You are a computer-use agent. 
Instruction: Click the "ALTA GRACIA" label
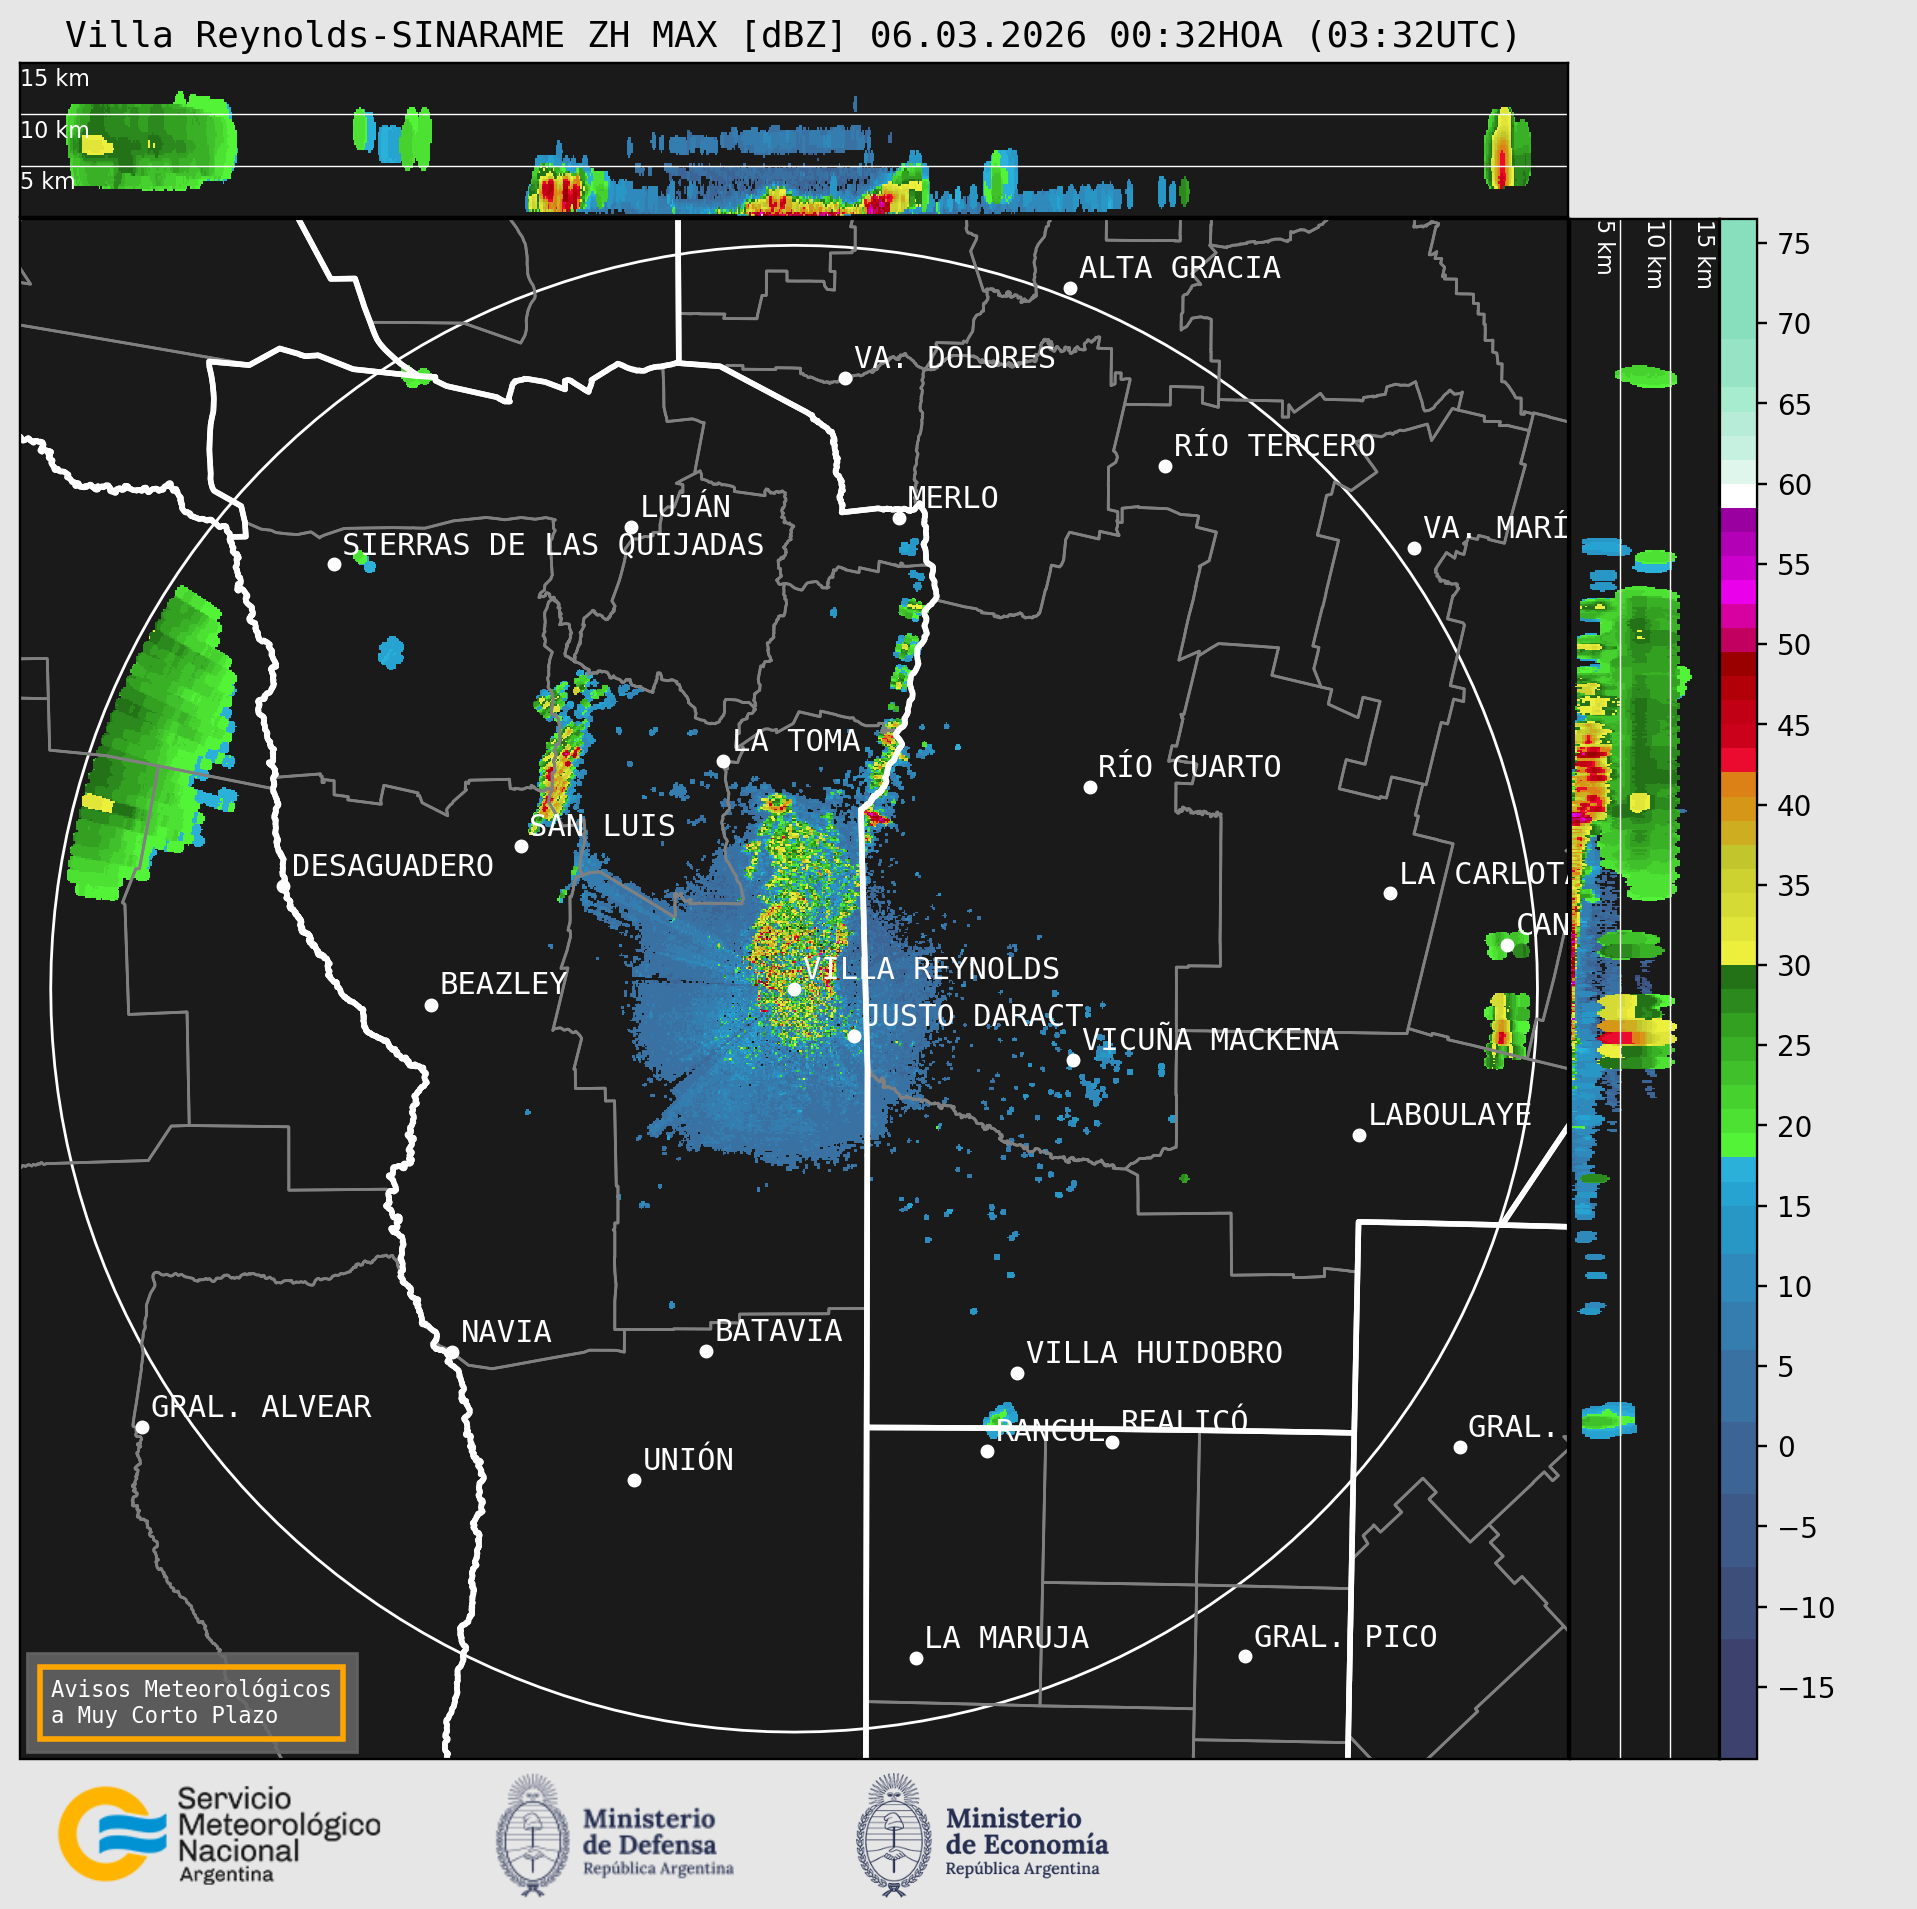click(x=1180, y=268)
